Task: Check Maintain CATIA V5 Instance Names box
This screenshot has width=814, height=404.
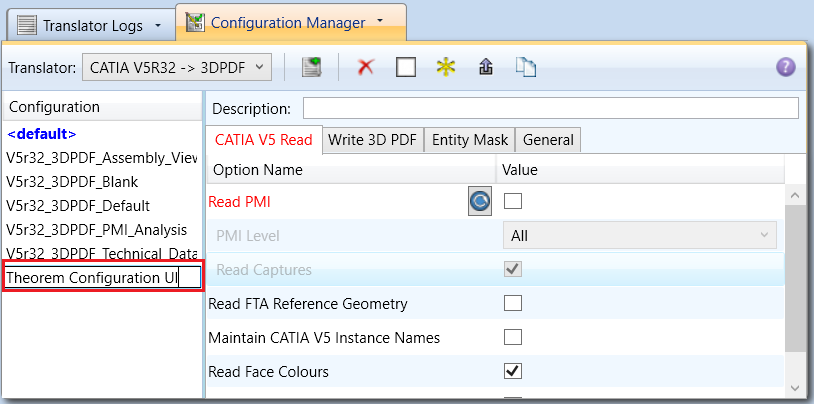Action: [x=513, y=337]
